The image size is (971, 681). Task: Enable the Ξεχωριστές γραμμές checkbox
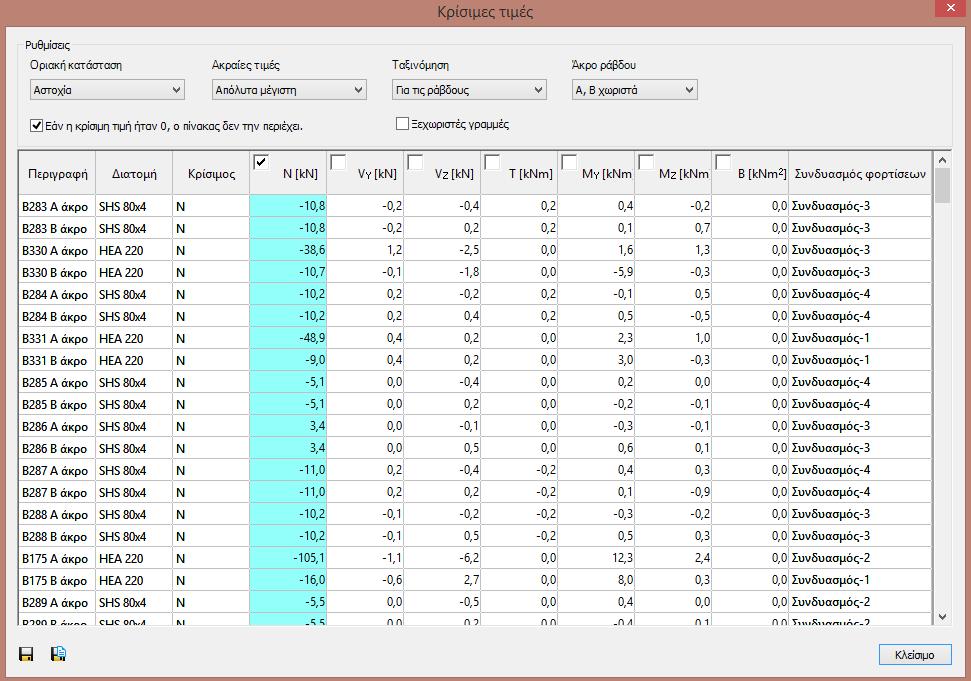coord(403,124)
